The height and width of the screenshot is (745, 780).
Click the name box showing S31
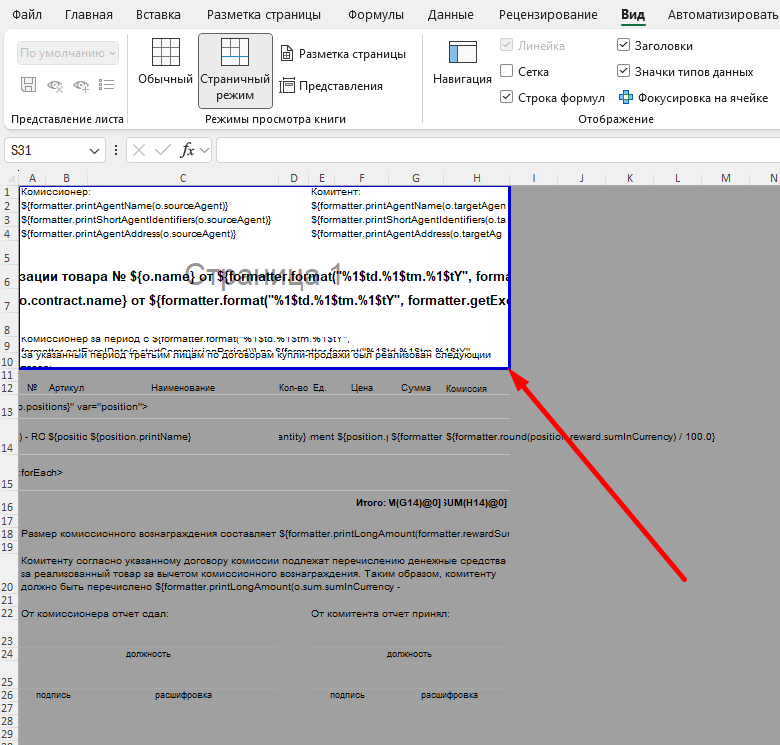click(45, 150)
